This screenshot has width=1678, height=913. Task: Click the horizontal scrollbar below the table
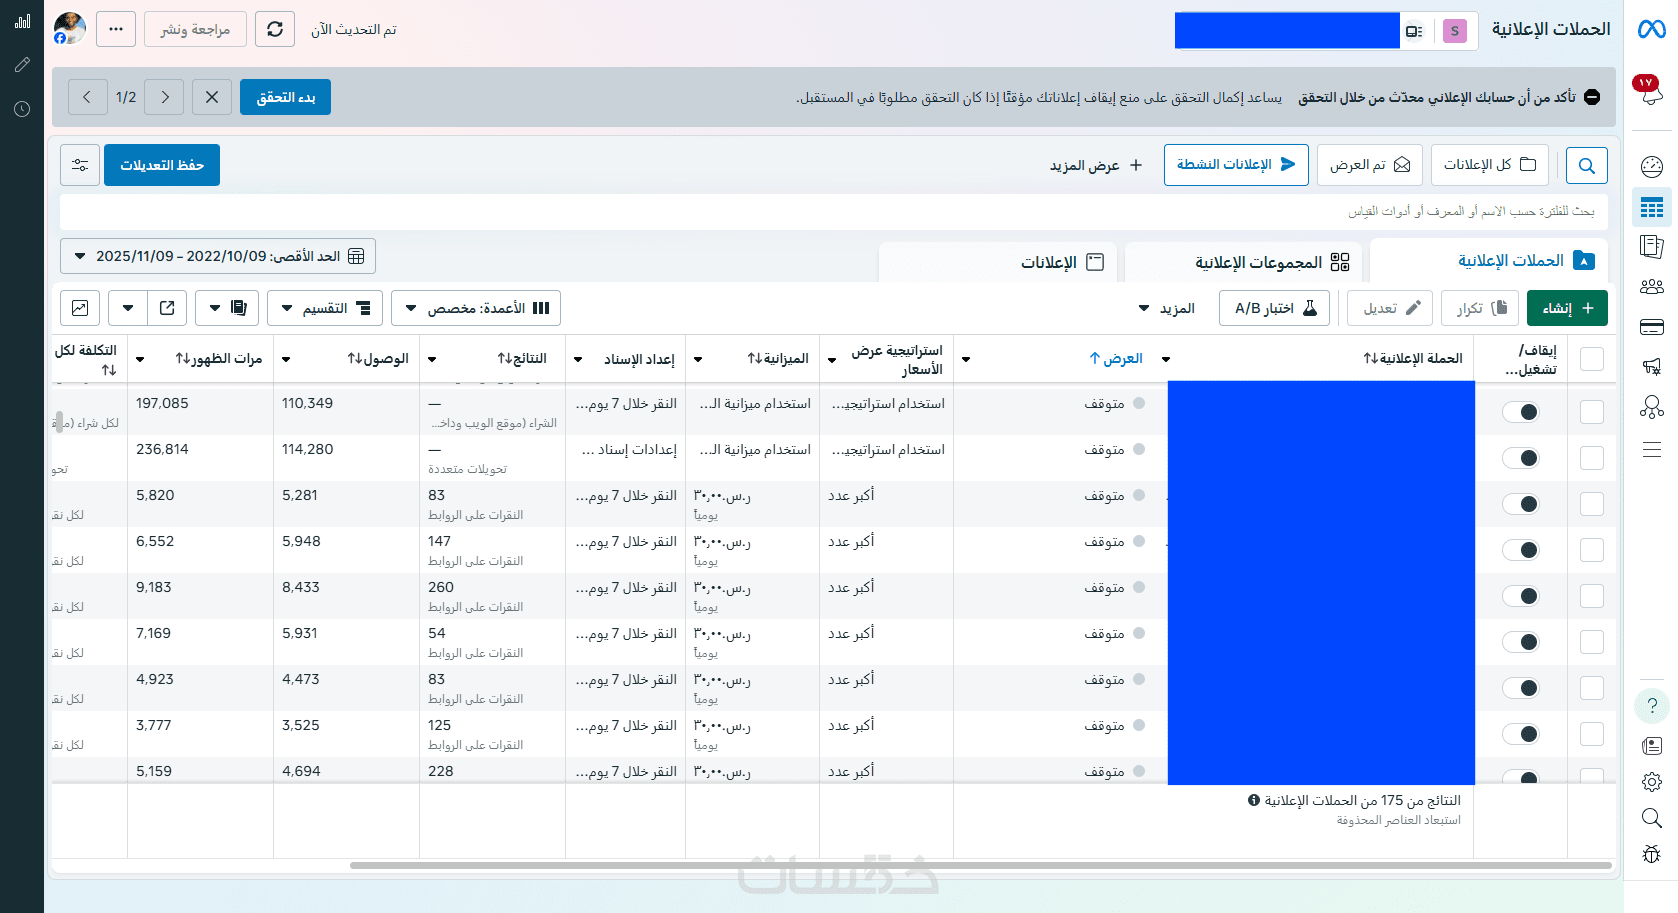click(981, 865)
